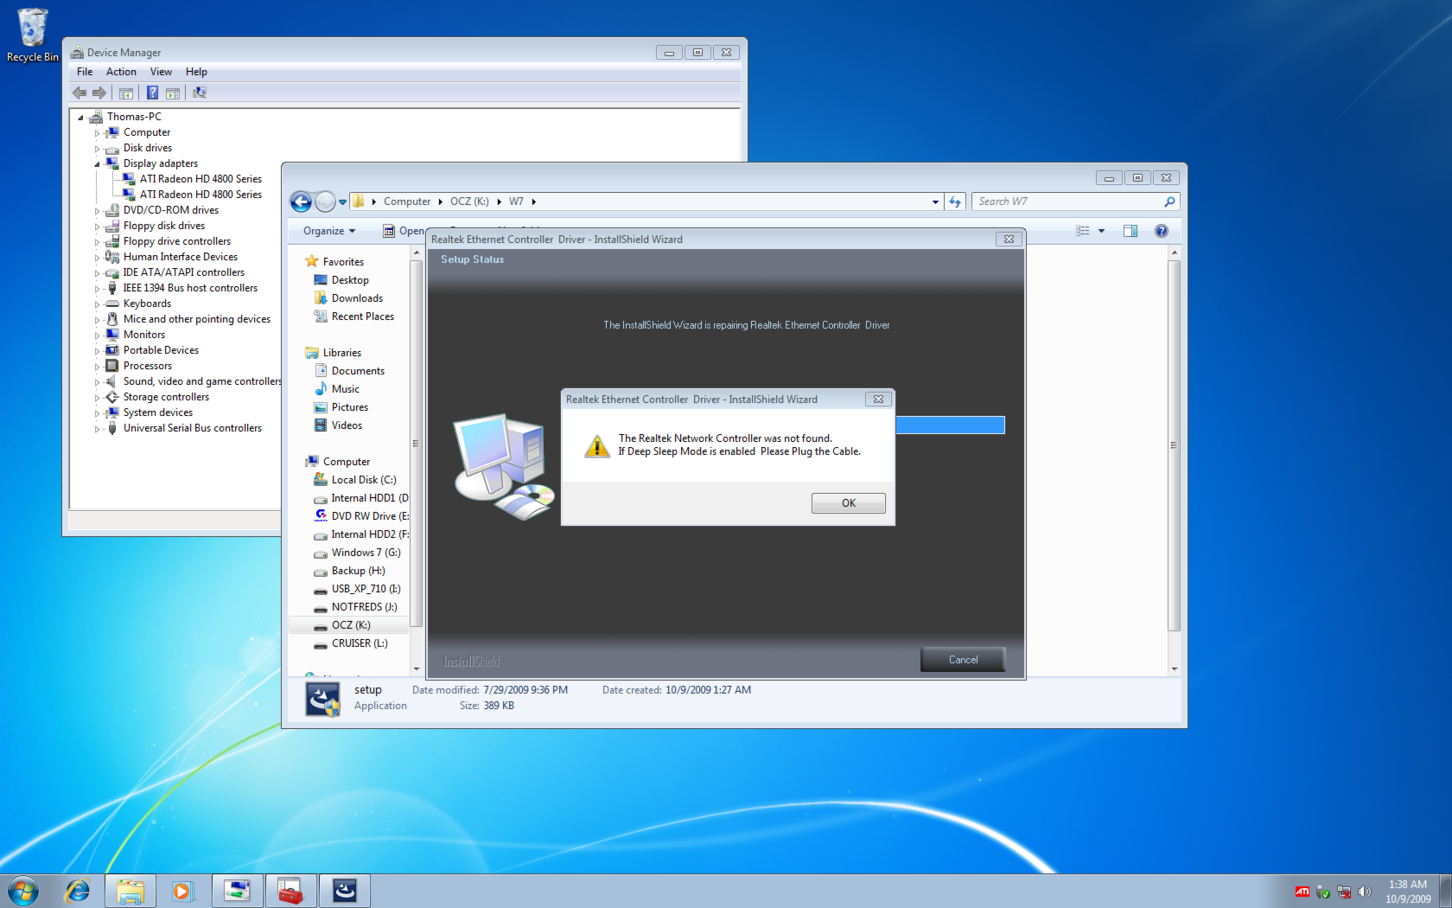Open the View menu in Device Manager
This screenshot has height=908, width=1452.
(160, 71)
